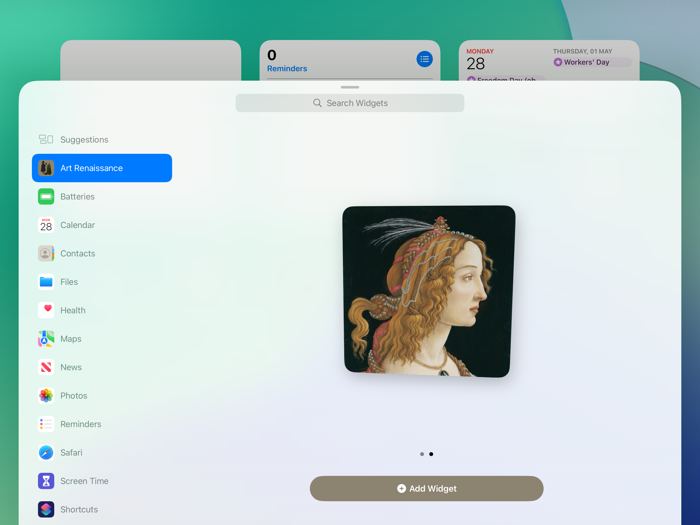Click the Photos flower icon
700x525 pixels.
(x=46, y=396)
